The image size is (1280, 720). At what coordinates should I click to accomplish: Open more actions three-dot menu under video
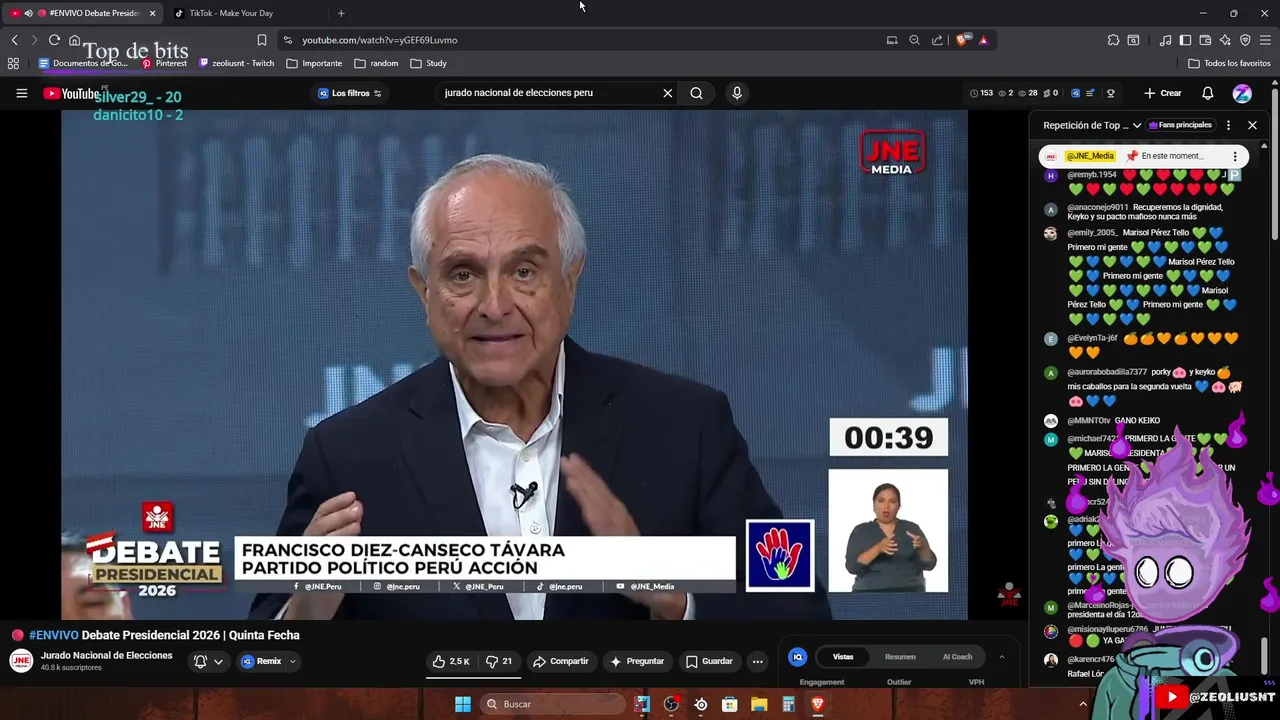click(x=757, y=661)
